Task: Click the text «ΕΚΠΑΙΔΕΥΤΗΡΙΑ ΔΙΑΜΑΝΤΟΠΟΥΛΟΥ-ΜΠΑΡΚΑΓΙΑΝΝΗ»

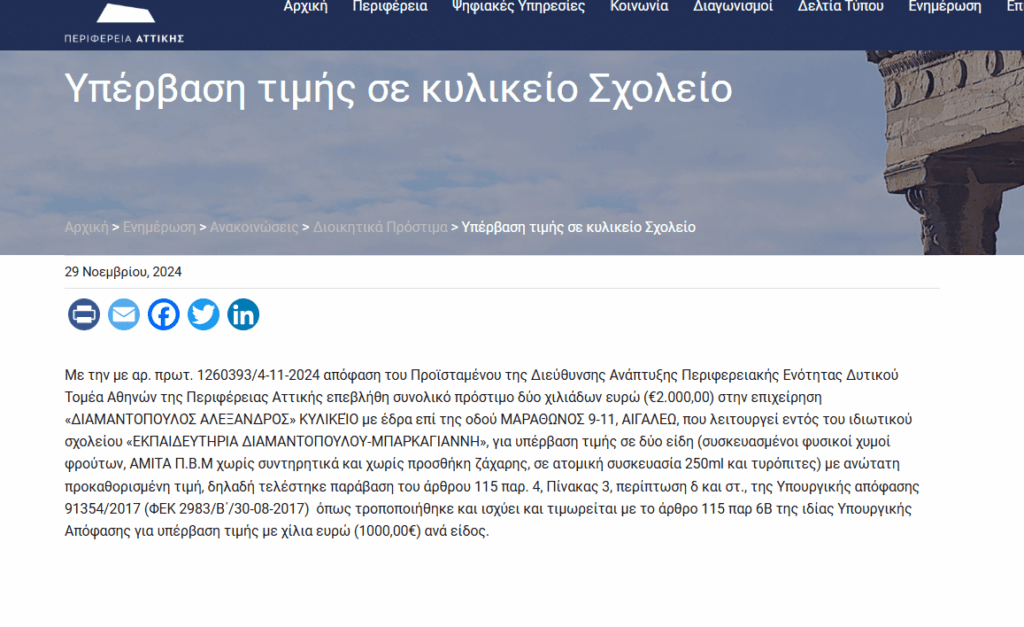Action: pos(307,442)
